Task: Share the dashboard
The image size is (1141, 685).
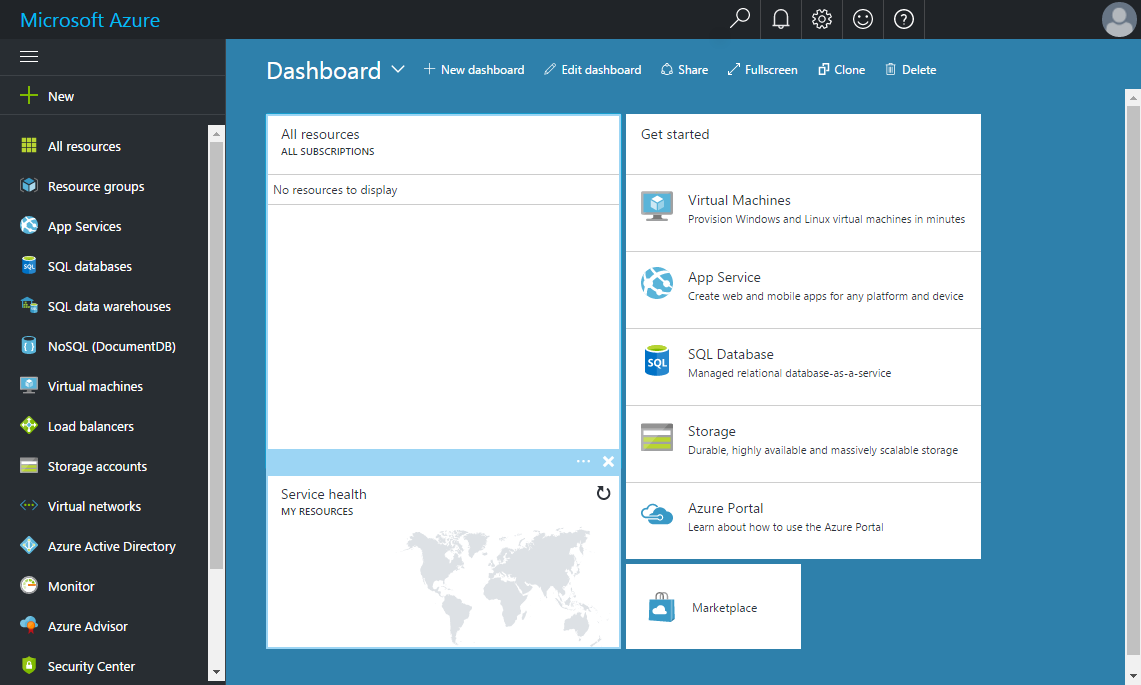Action: (685, 70)
